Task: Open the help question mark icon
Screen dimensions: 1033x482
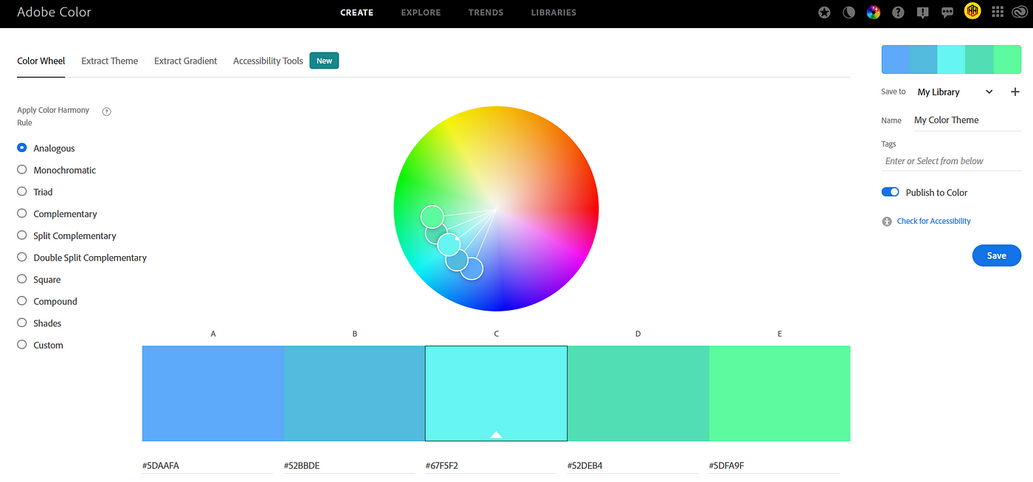Action: [897, 13]
